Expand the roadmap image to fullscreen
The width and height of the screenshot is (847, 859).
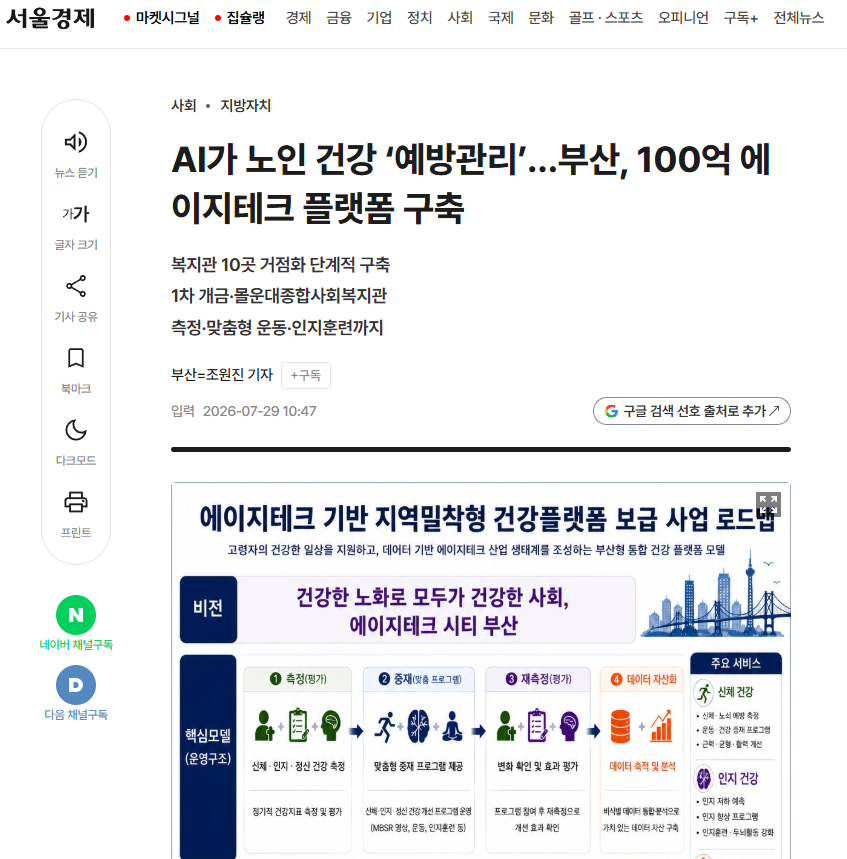coord(768,505)
